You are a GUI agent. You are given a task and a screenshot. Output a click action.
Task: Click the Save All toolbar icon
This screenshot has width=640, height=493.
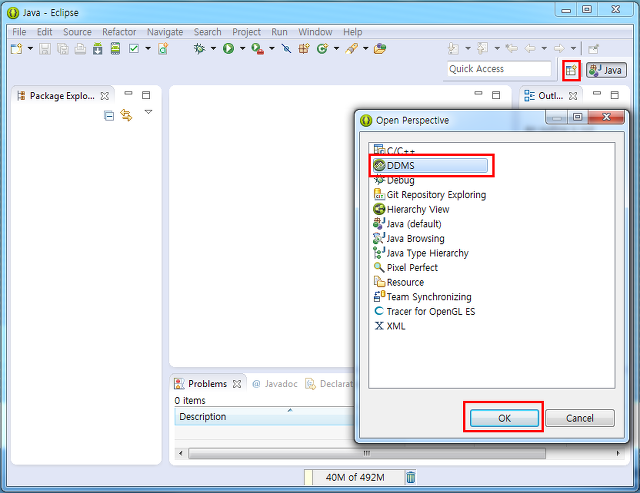[x=63, y=49]
